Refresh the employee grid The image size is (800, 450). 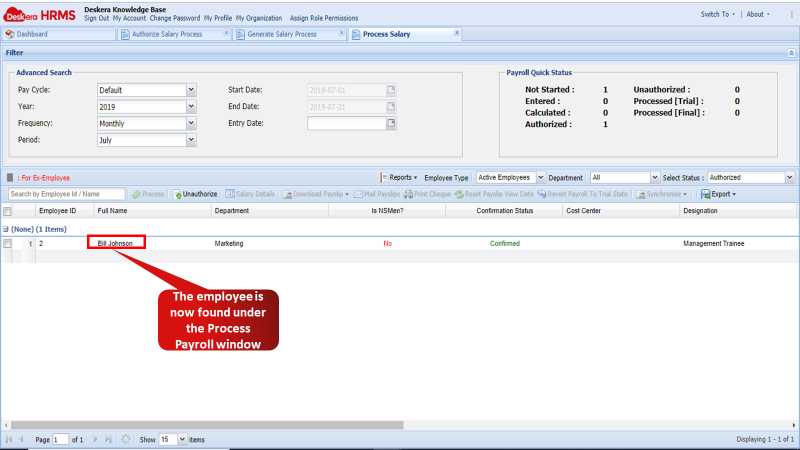[x=126, y=439]
